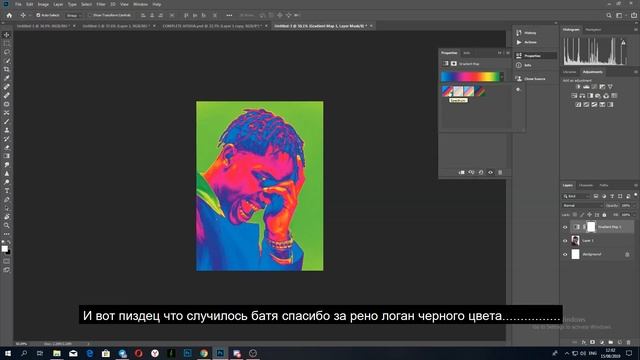The height and width of the screenshot is (360, 640).
Task: Select the Gradient Map 1 layer mask thumbnail
Action: 591,227
